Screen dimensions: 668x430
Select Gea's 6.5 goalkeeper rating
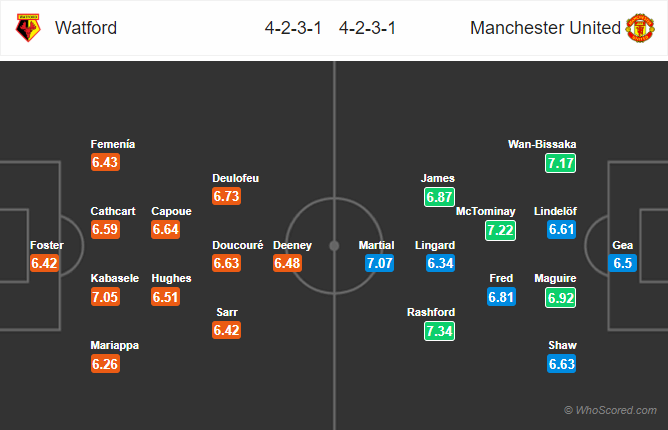tap(622, 263)
